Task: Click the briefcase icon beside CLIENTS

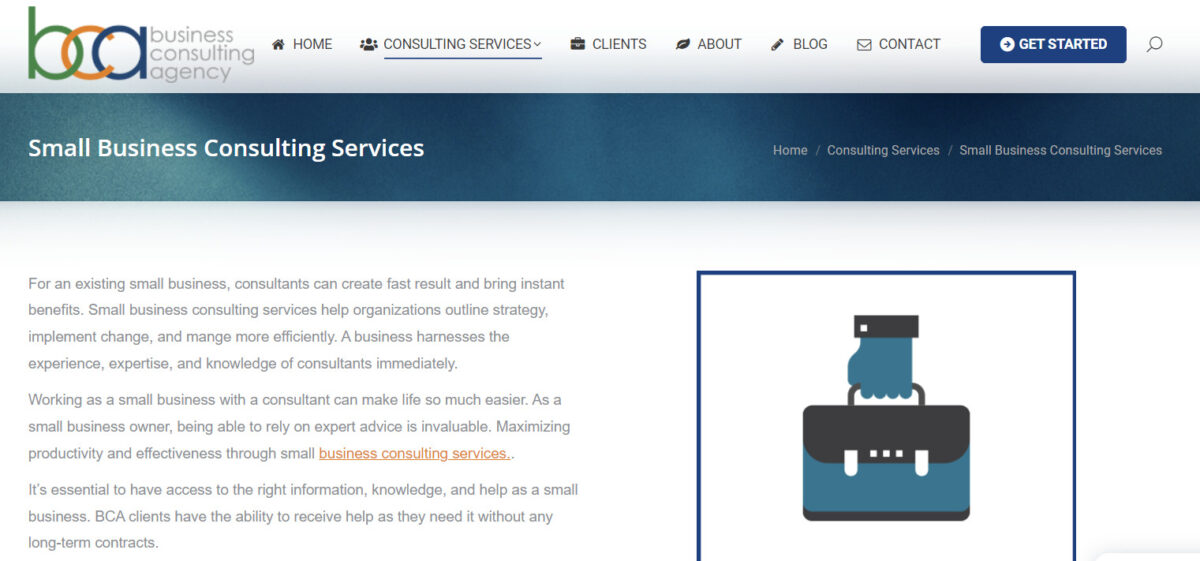Action: point(578,44)
